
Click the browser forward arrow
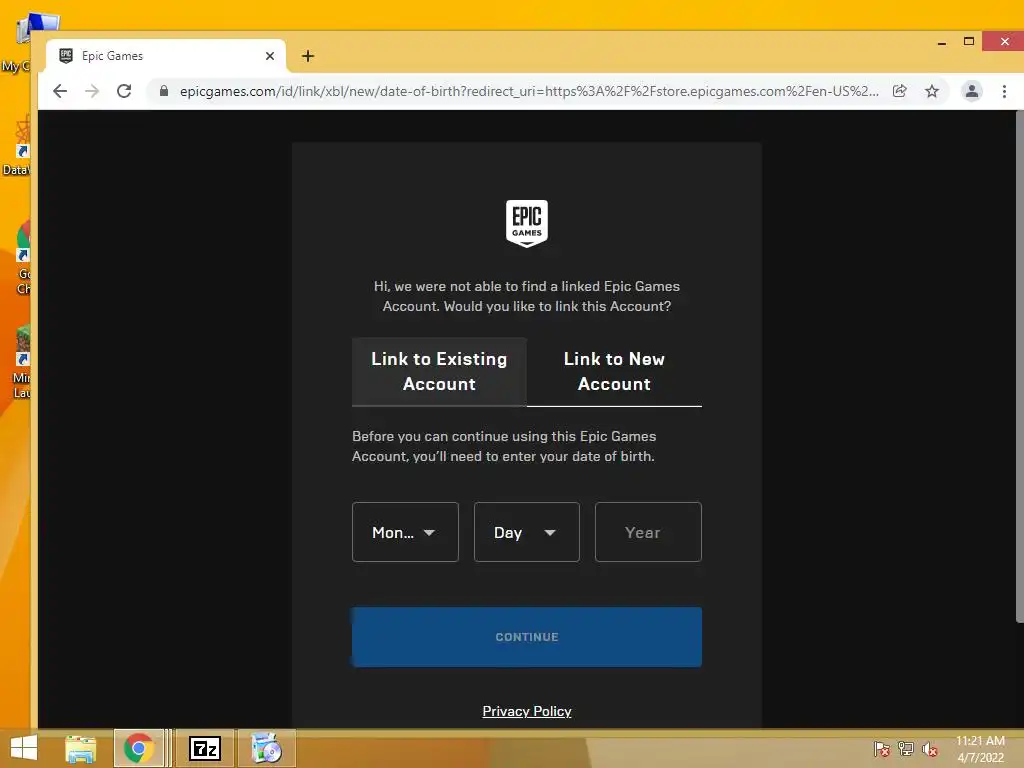92,91
